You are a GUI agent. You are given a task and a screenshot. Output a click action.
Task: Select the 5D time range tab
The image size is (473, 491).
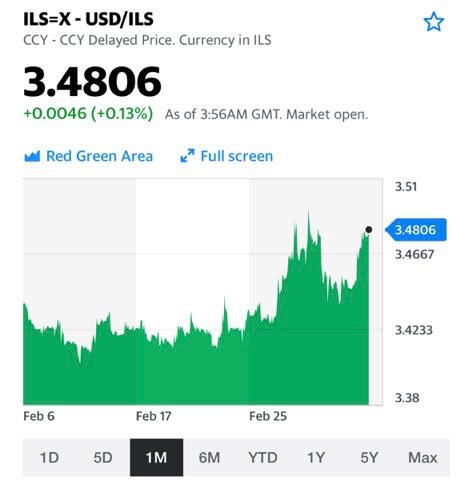[x=103, y=457]
